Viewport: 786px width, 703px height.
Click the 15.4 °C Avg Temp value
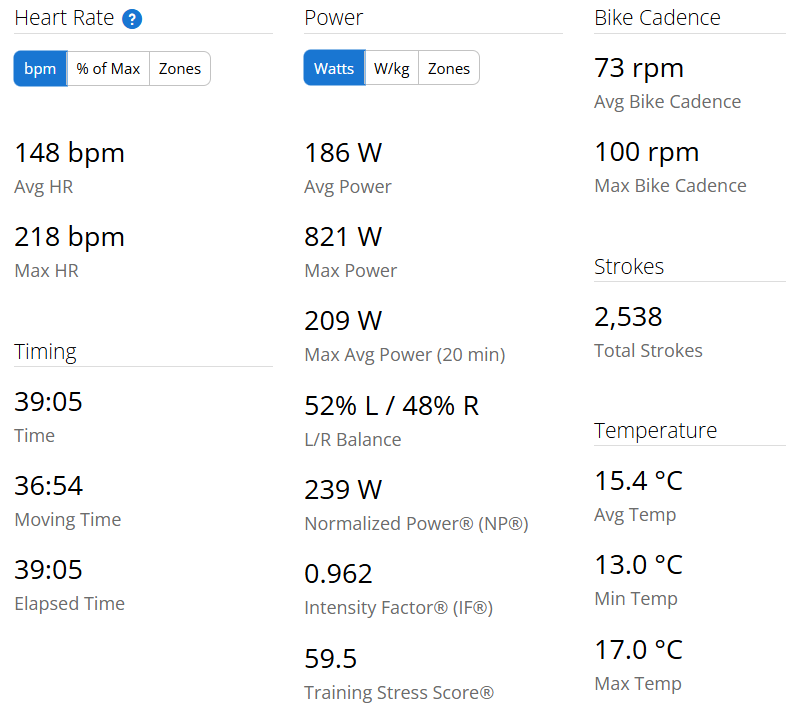point(638,481)
